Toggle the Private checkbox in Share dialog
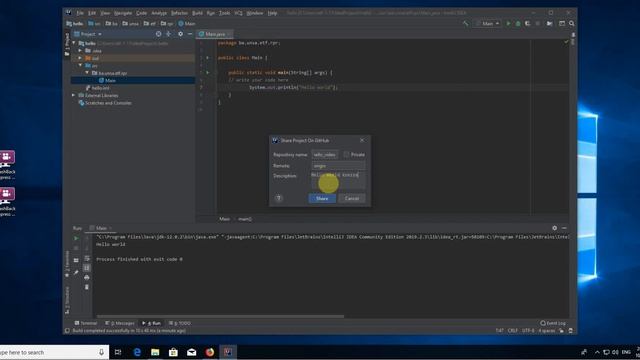 click(x=347, y=154)
